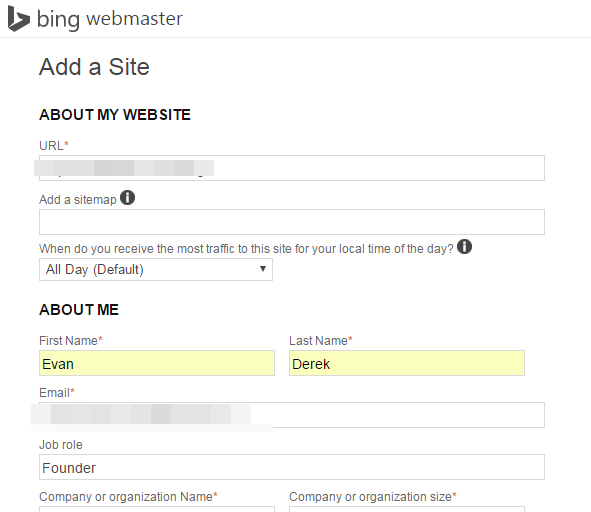Click the ABOUT ME section heading
Image resolution: width=591 pixels, height=512 pixels.
pos(79,310)
